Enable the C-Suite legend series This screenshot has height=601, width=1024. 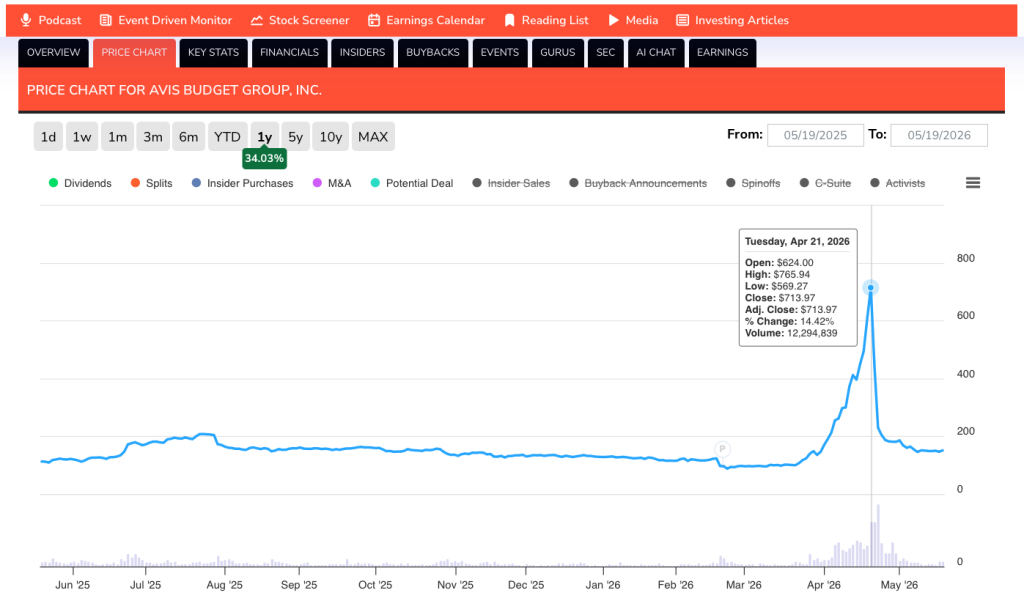point(825,184)
